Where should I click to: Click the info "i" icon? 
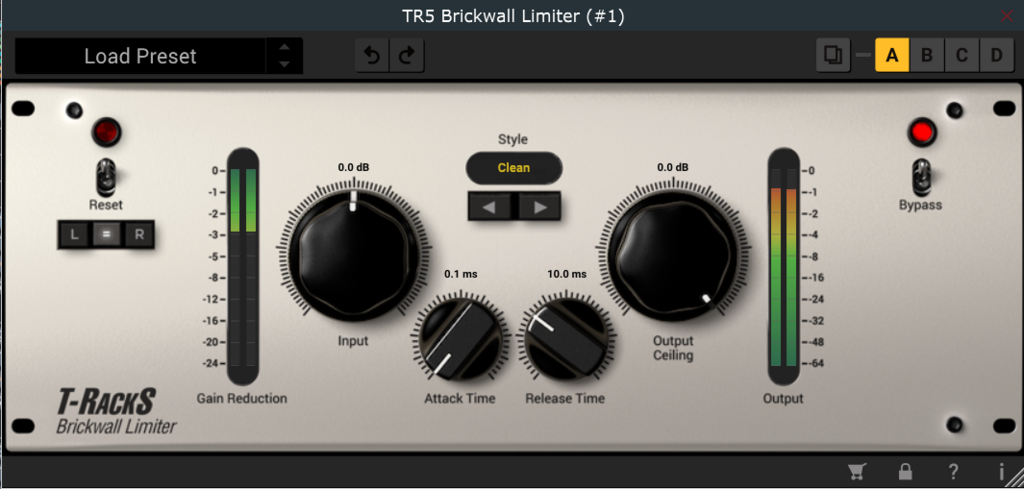pos(1001,472)
